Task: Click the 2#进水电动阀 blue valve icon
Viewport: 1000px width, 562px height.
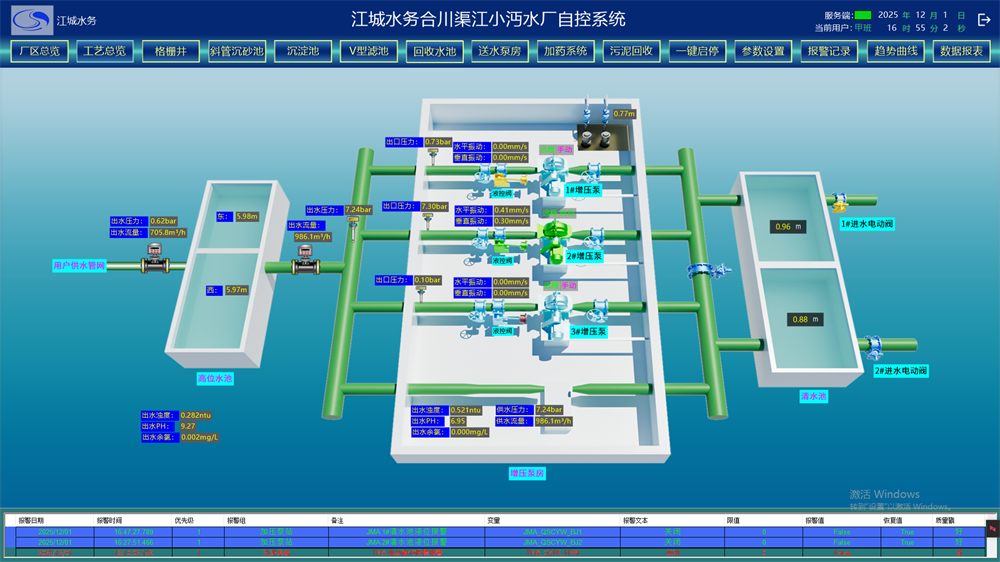Action: [x=872, y=348]
